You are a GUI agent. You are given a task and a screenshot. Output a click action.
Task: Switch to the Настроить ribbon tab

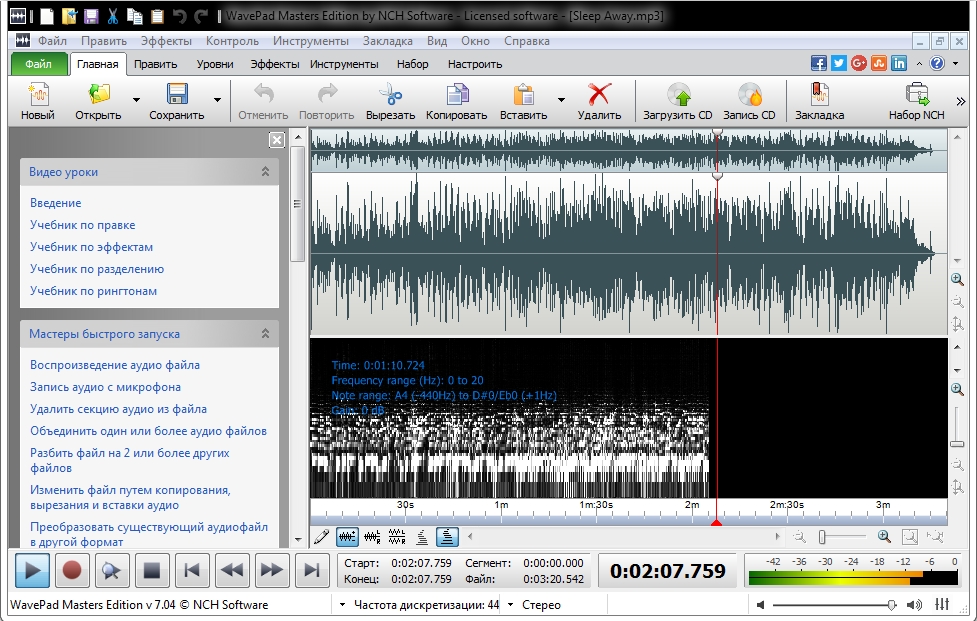tap(475, 64)
